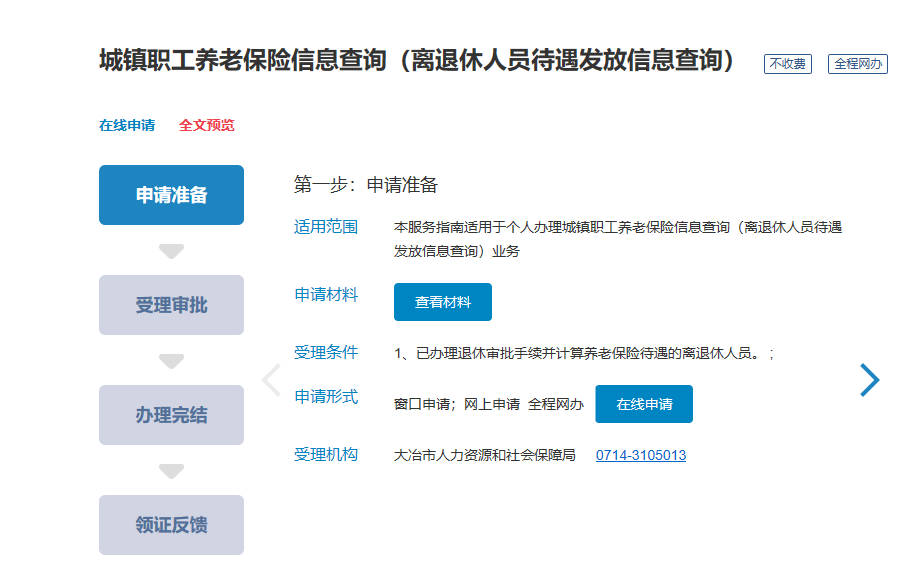Click the right arrow next-step chevron
The image size is (908, 585).
click(870, 380)
